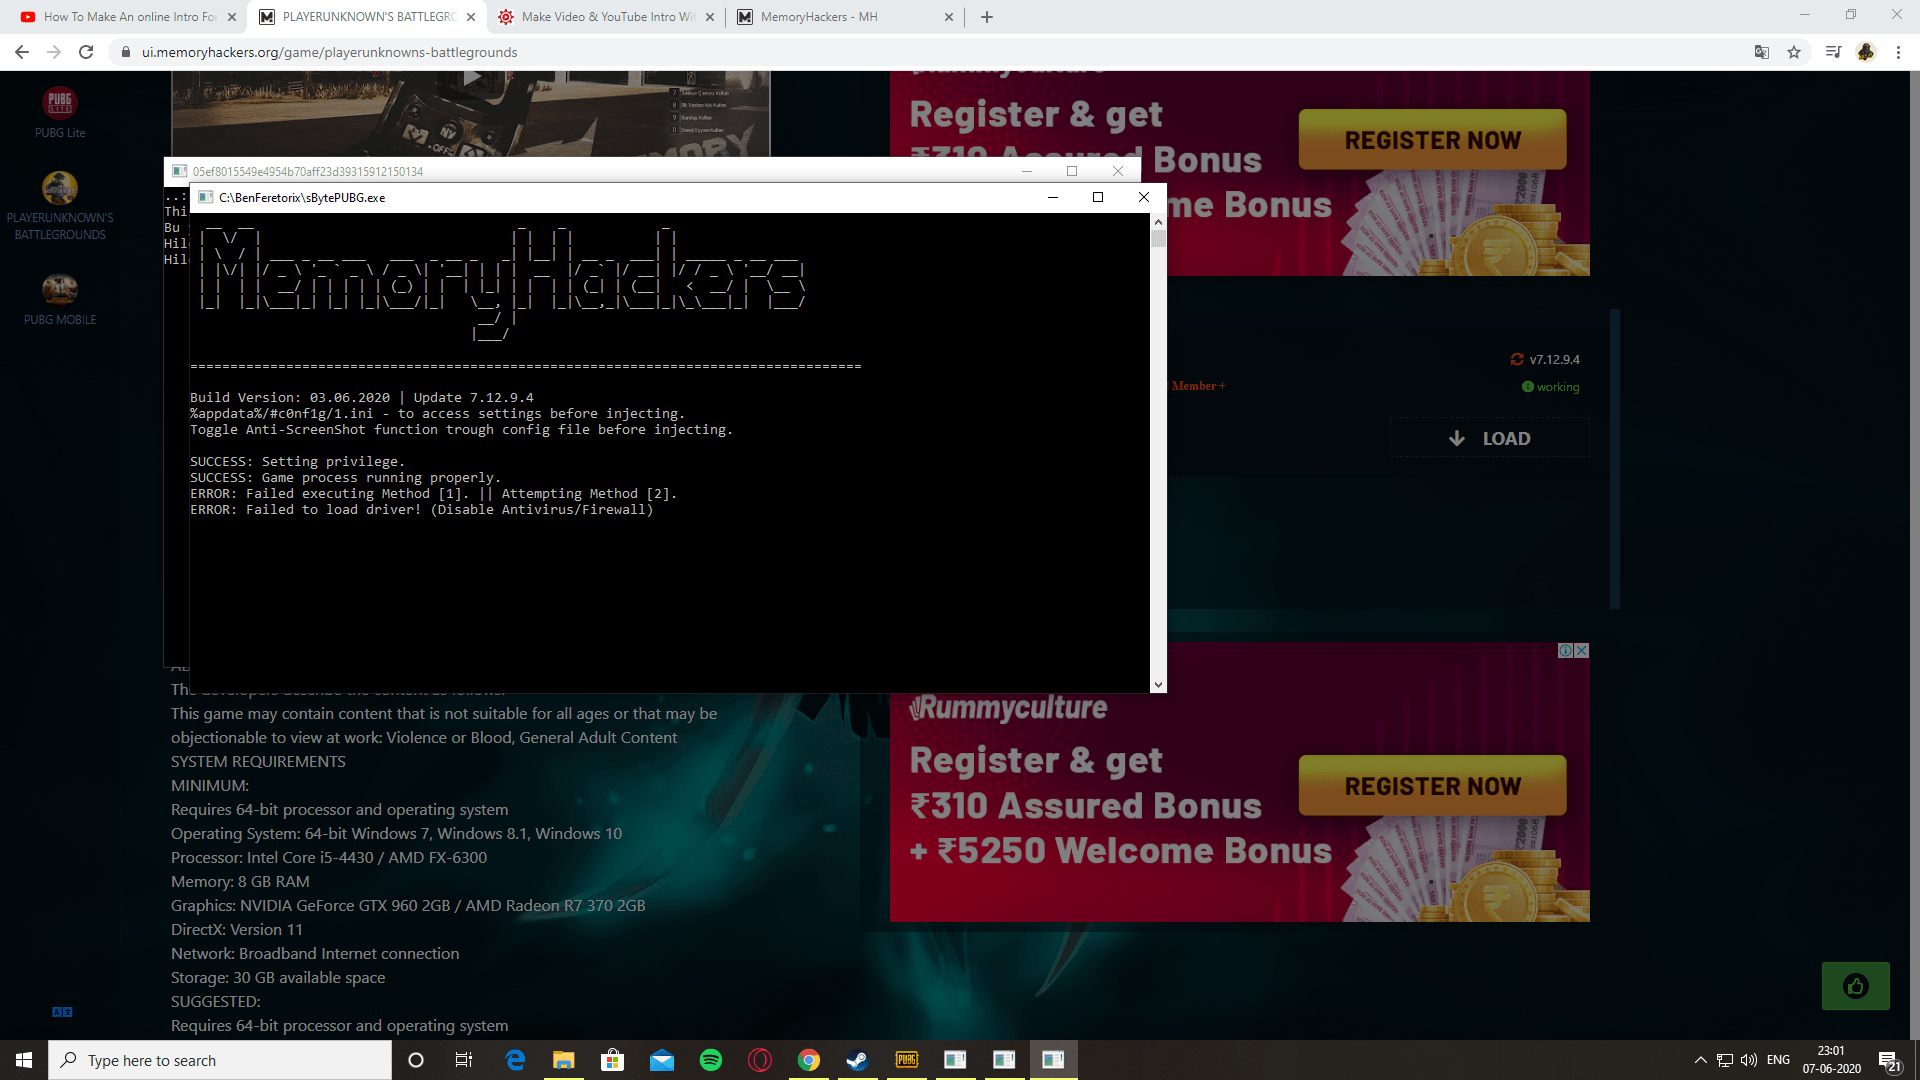Click the ad info icon on lower ad
The width and height of the screenshot is (1920, 1080).
(1566, 650)
